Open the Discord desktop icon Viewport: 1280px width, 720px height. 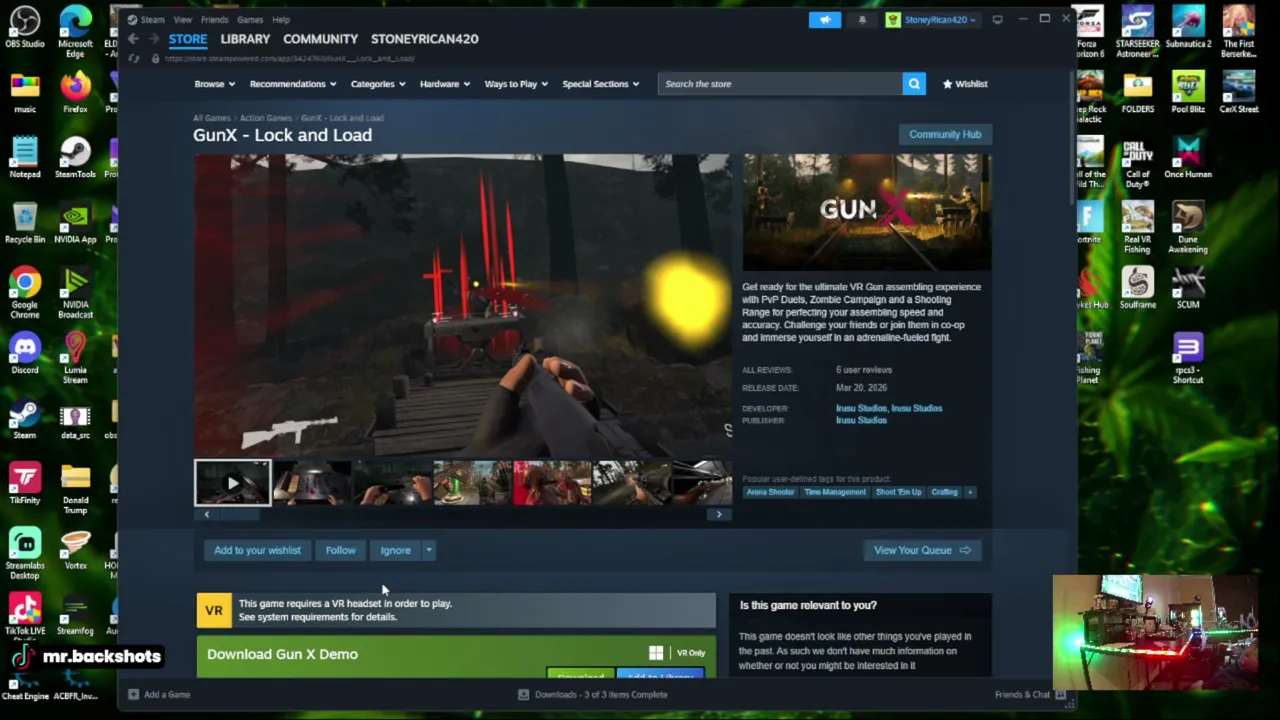(25, 353)
